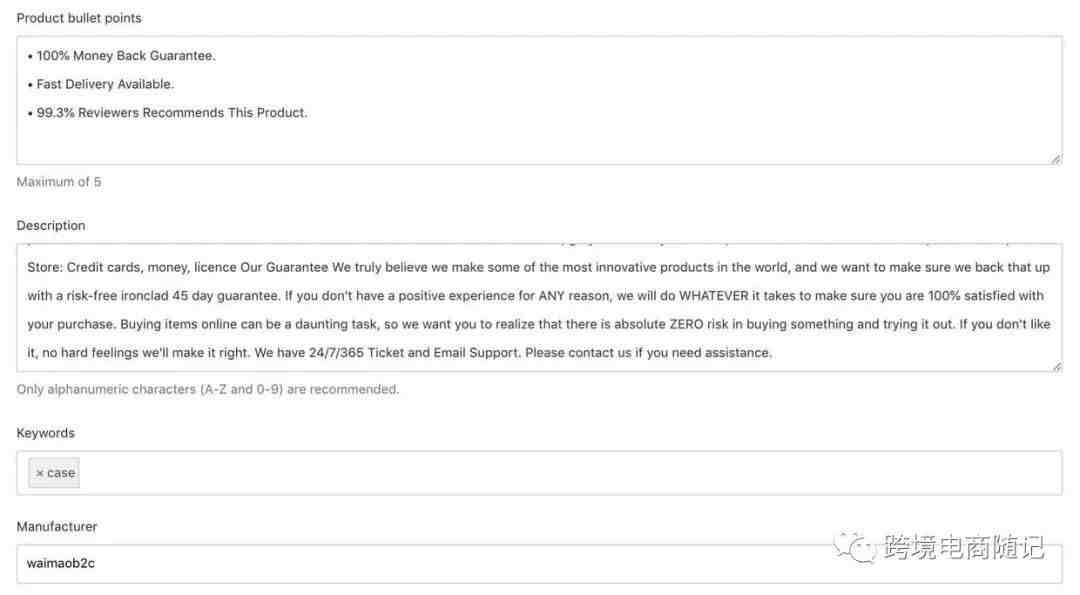Click the word "WHATEVER" in the description
This screenshot has height=595, width=1080.
pos(714,295)
